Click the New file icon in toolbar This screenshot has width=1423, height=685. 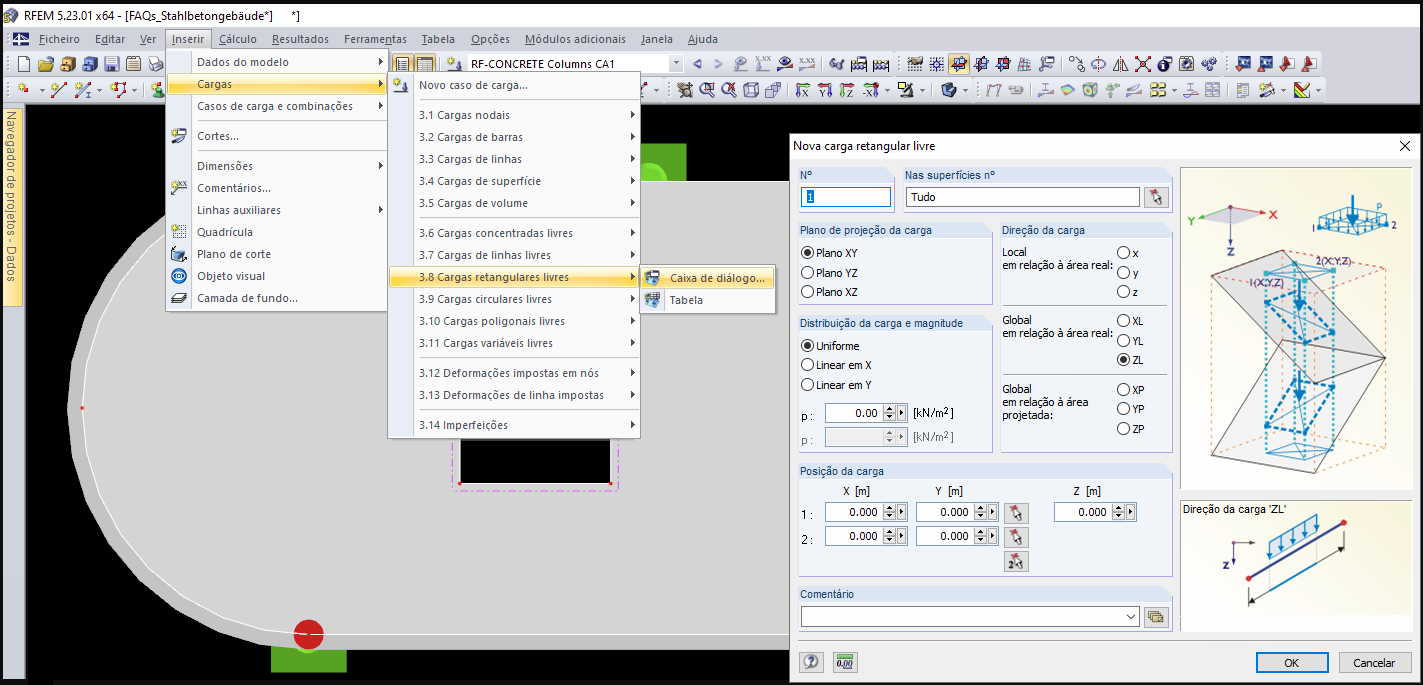click(x=23, y=64)
